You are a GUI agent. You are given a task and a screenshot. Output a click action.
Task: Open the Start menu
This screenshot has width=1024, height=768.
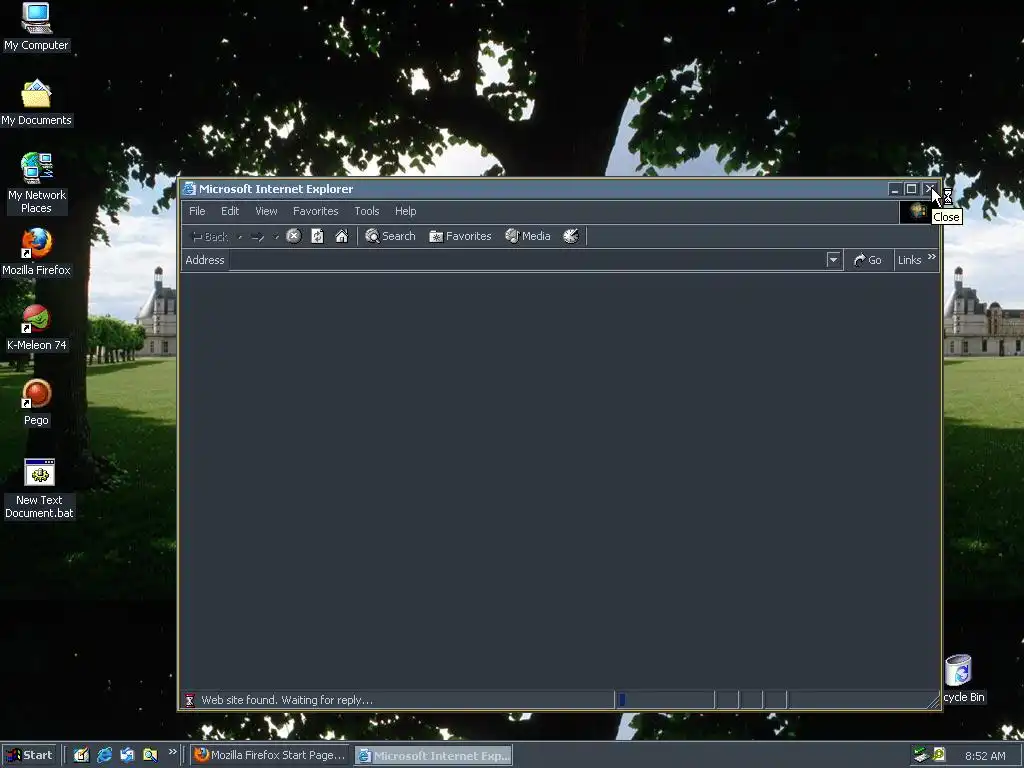pyautogui.click(x=29, y=755)
